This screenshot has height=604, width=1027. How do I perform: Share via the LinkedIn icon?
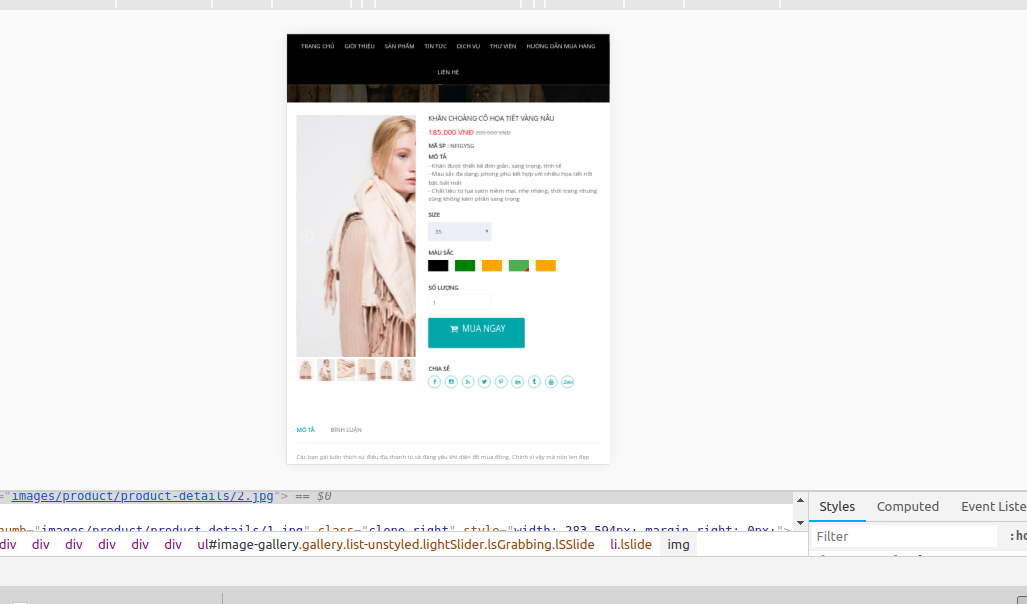pos(517,382)
